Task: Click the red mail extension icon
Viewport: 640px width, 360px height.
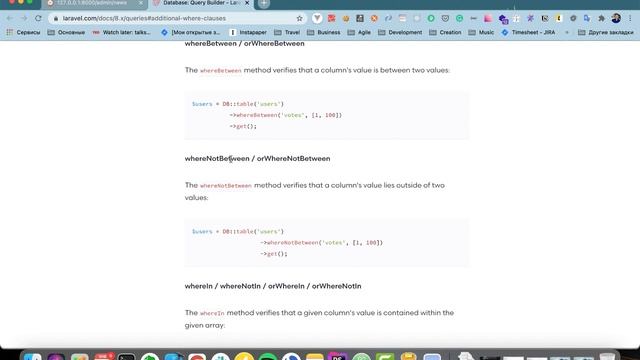Action: click(x=331, y=18)
